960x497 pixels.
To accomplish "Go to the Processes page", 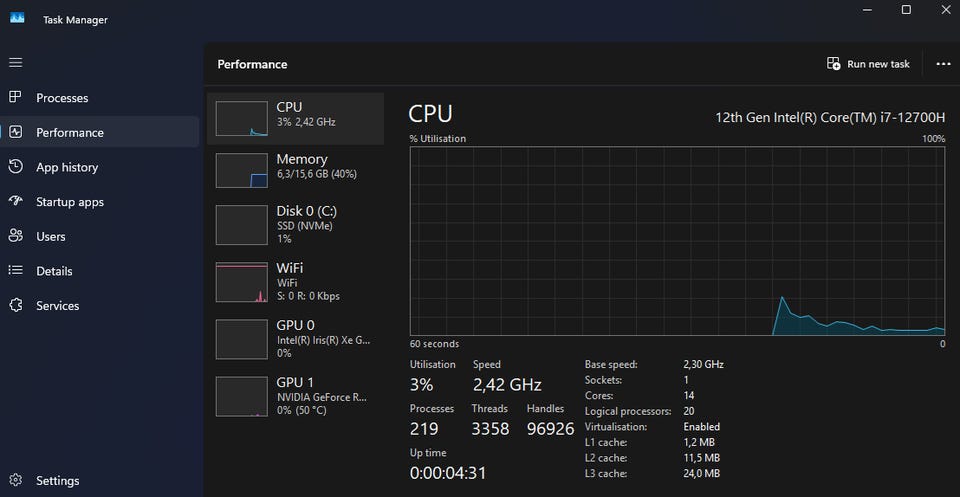I will tap(99, 98).
